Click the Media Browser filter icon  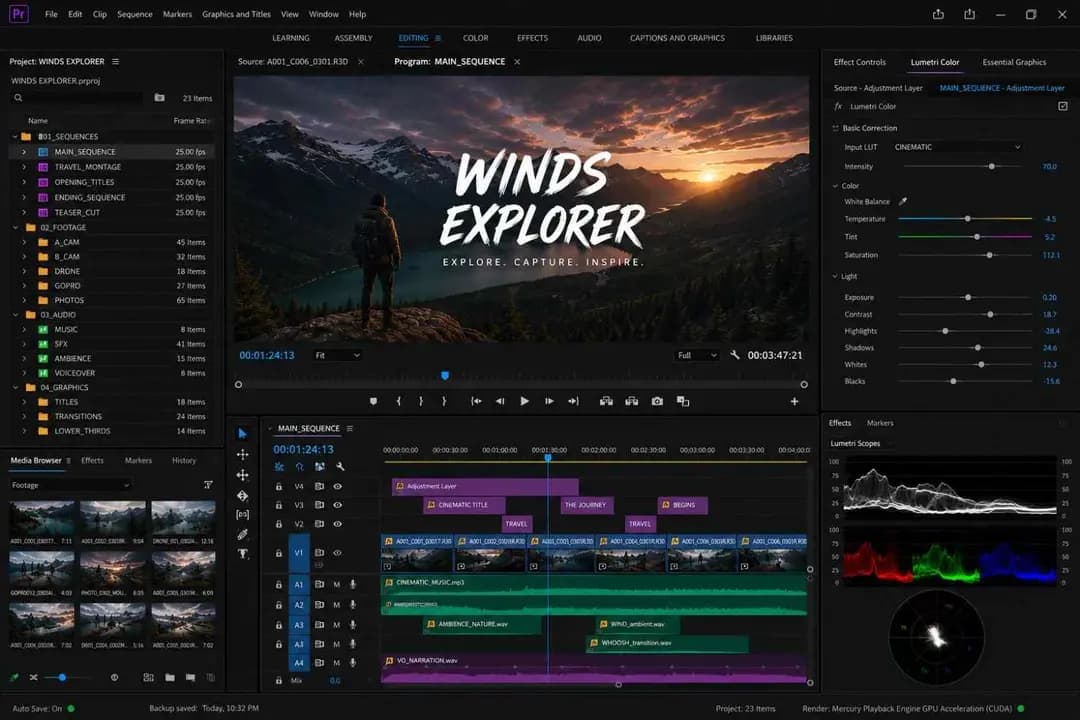208,485
